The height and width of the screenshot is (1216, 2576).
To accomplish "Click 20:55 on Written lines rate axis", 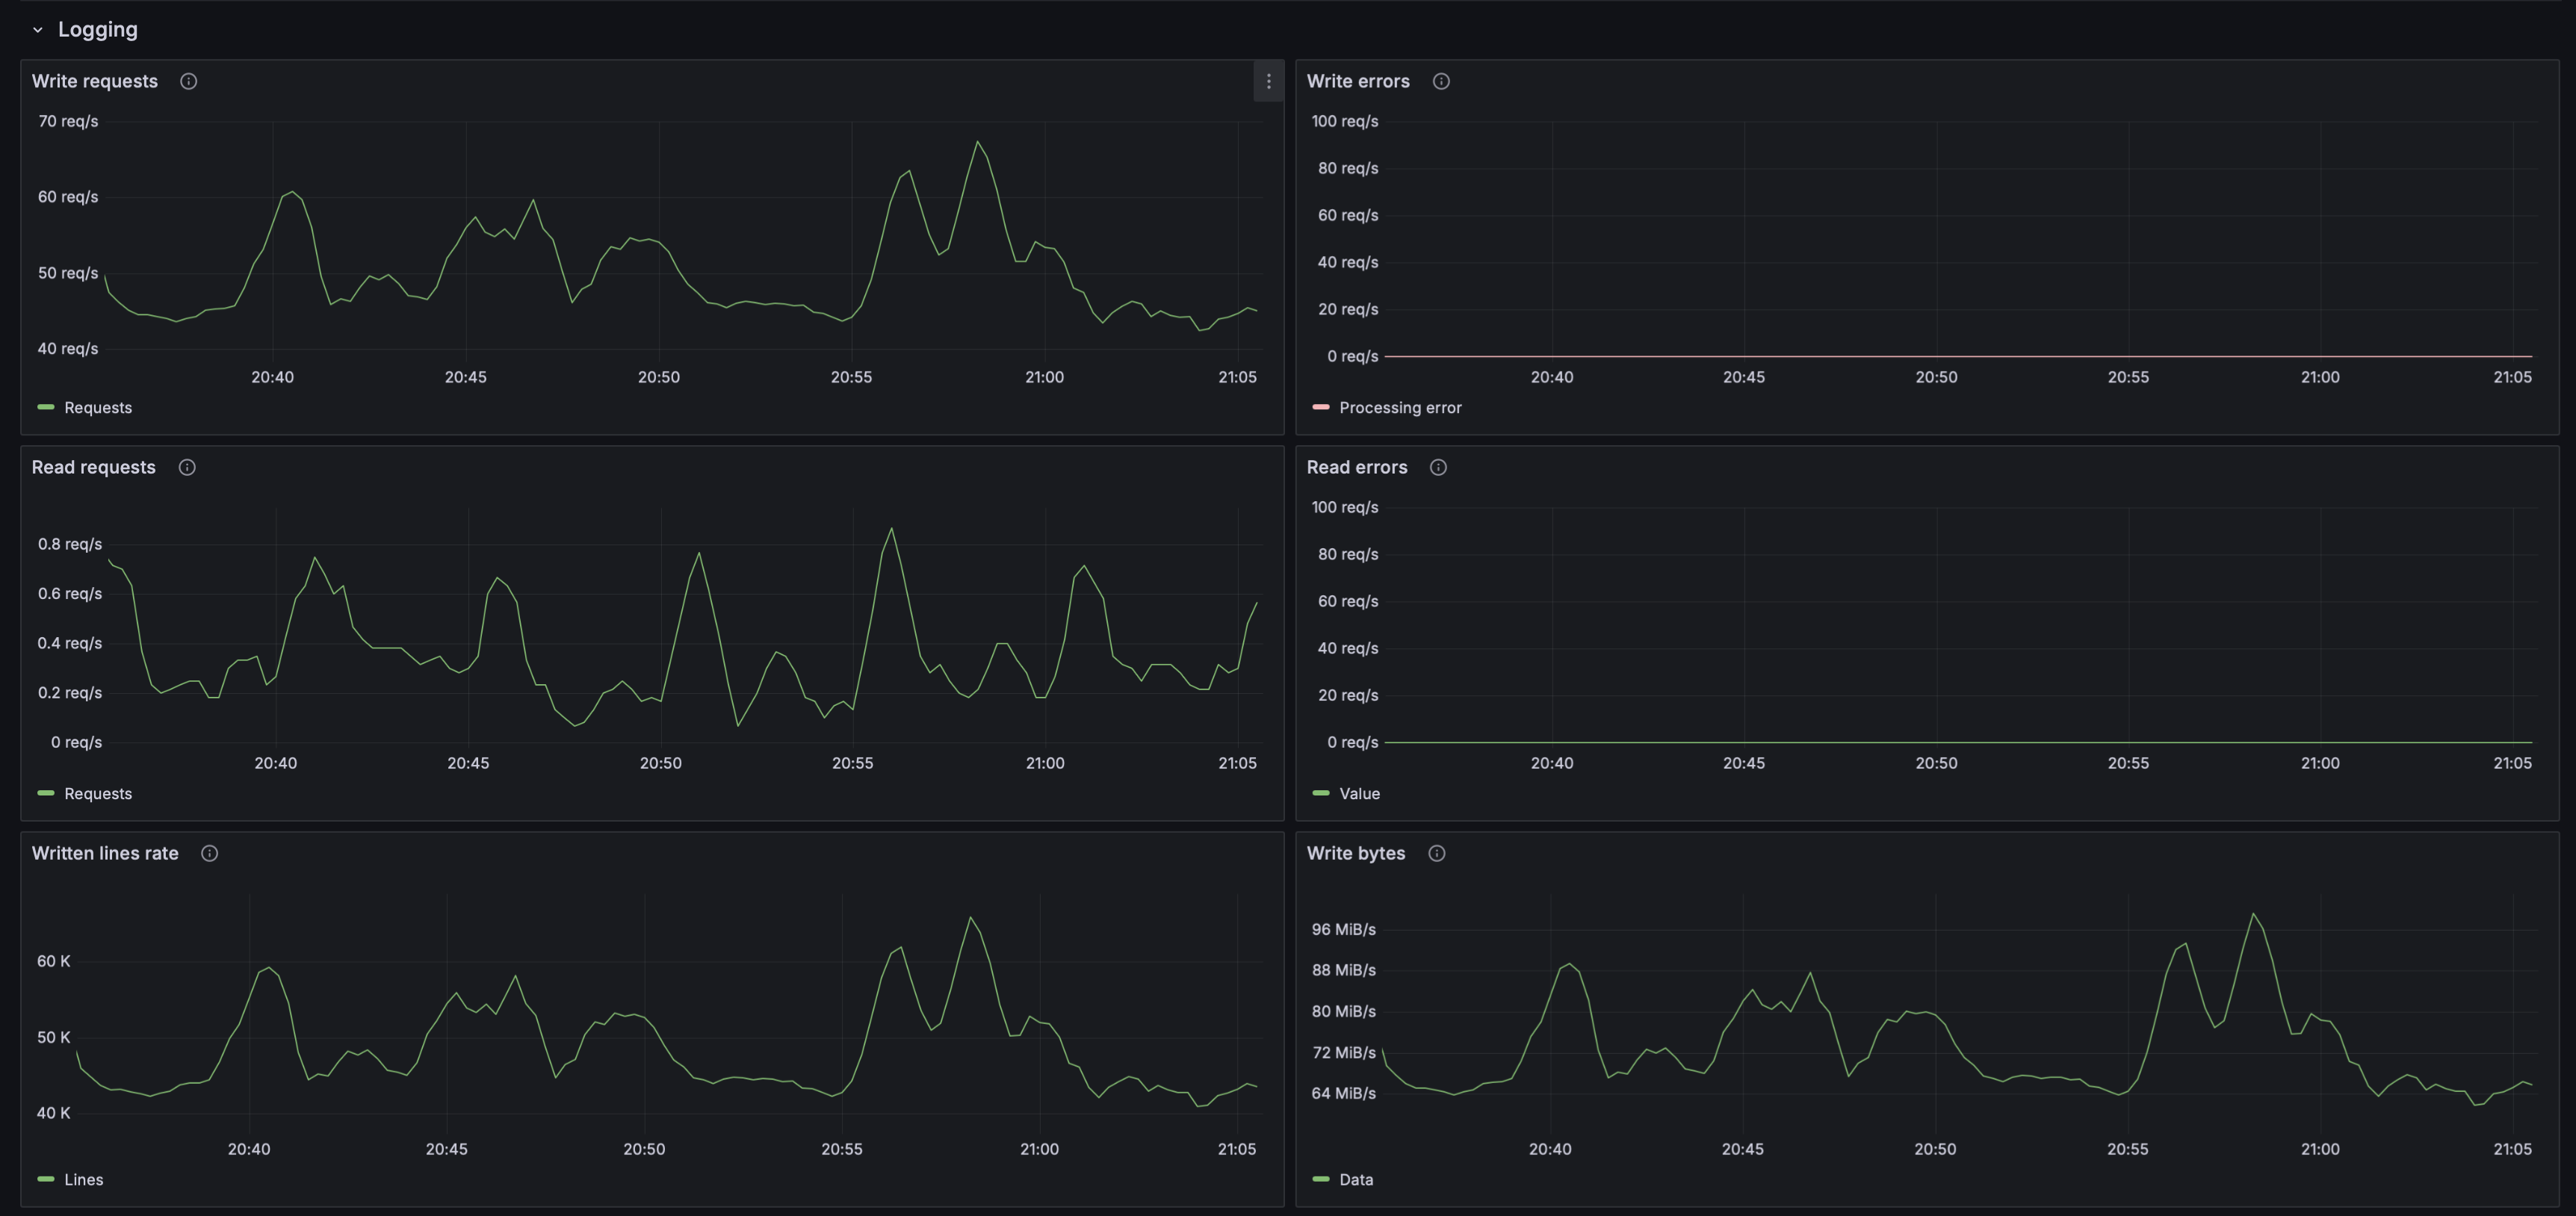I will tap(842, 1150).
